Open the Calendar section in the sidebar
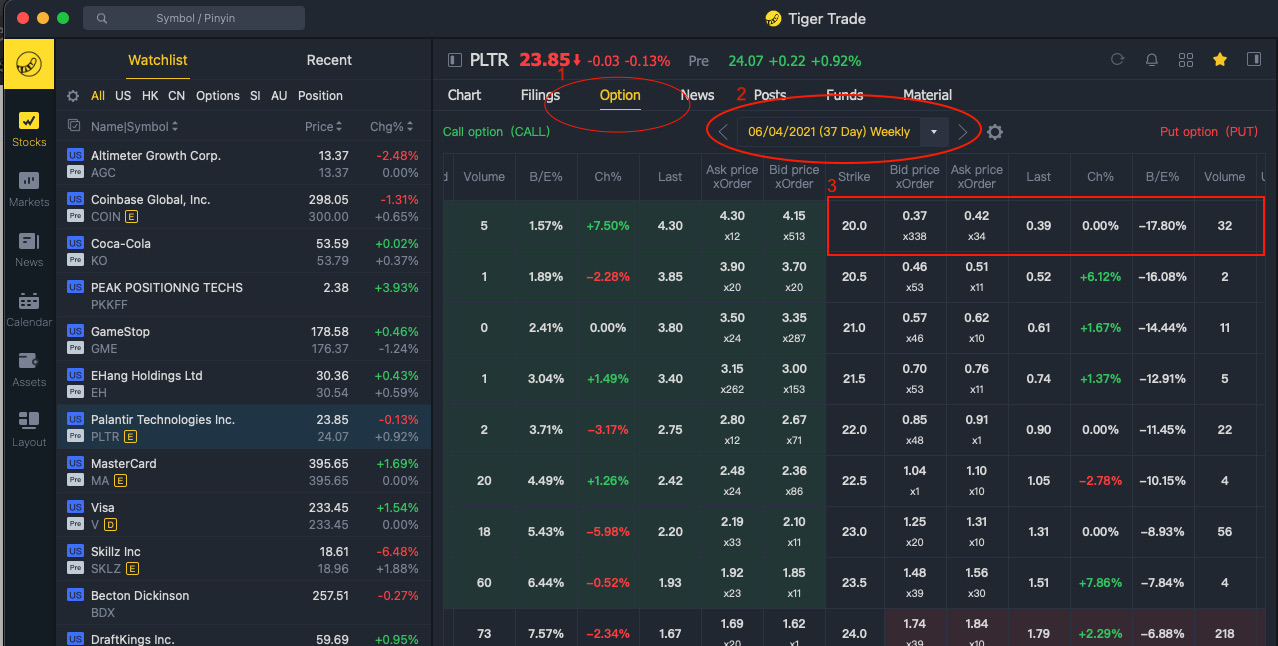 click(28, 309)
